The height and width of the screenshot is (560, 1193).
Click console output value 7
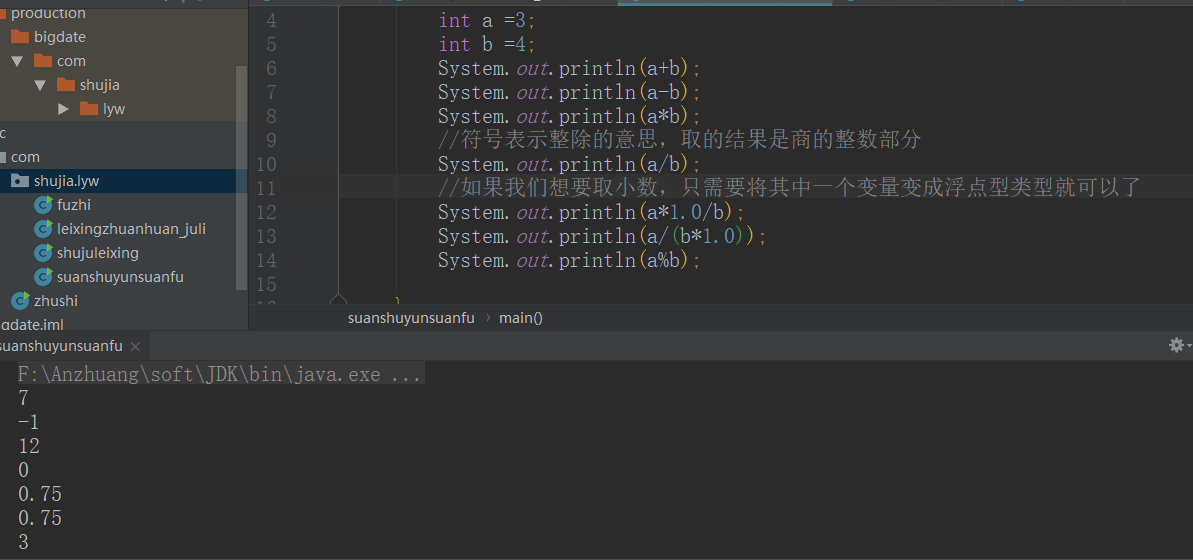point(23,398)
